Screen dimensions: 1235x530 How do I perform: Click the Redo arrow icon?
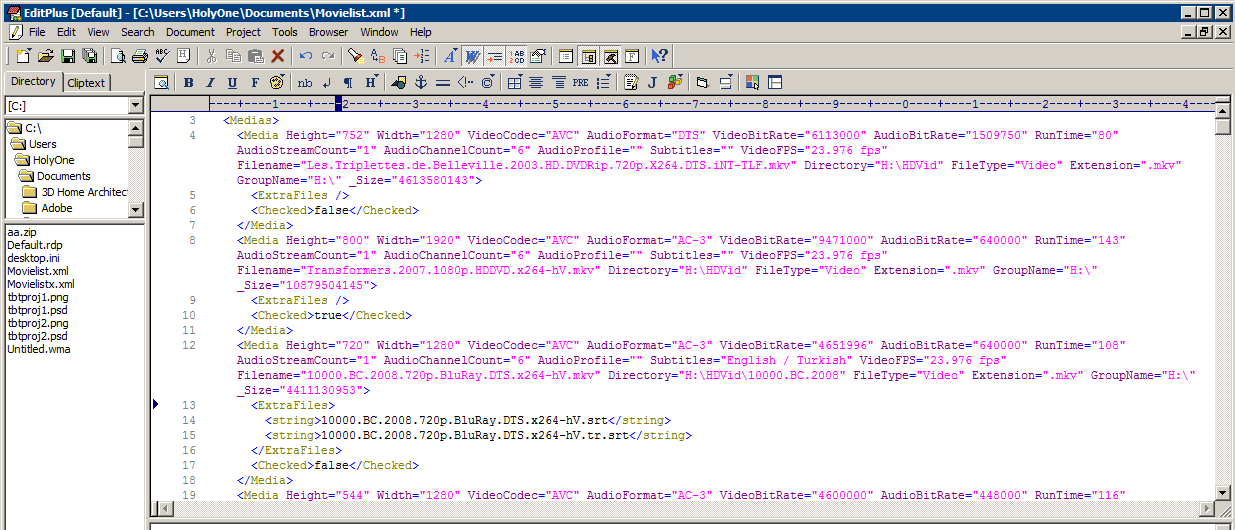[328, 56]
